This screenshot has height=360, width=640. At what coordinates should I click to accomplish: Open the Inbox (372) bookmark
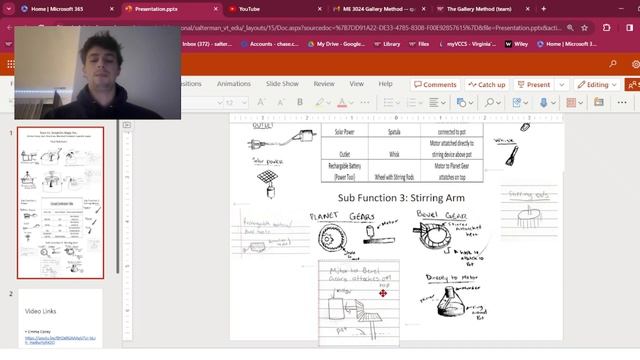[207, 44]
